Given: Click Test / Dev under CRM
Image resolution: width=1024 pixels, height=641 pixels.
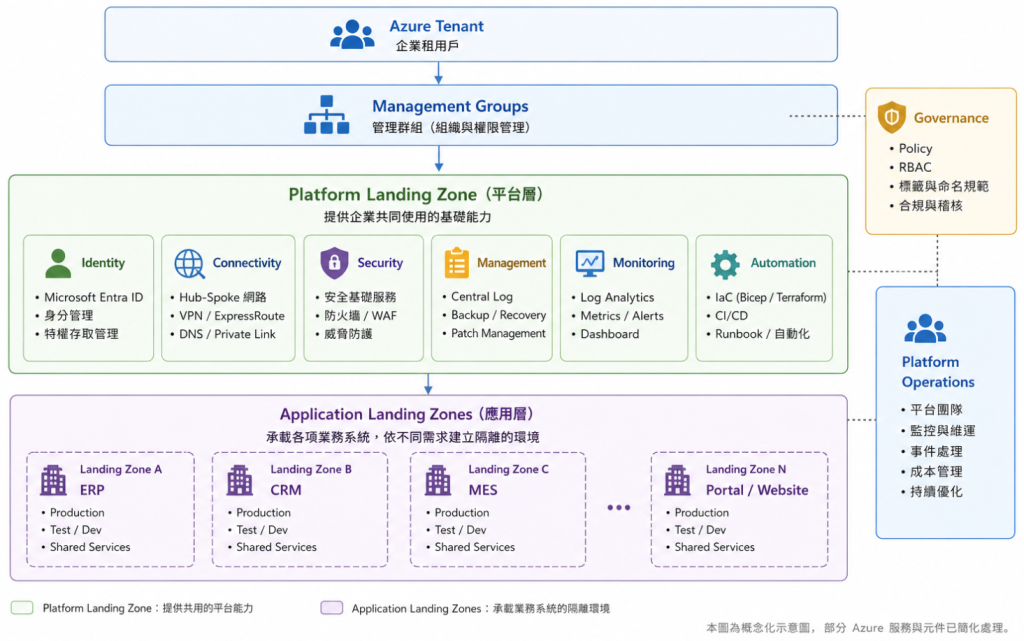Looking at the screenshot, I should (262, 529).
